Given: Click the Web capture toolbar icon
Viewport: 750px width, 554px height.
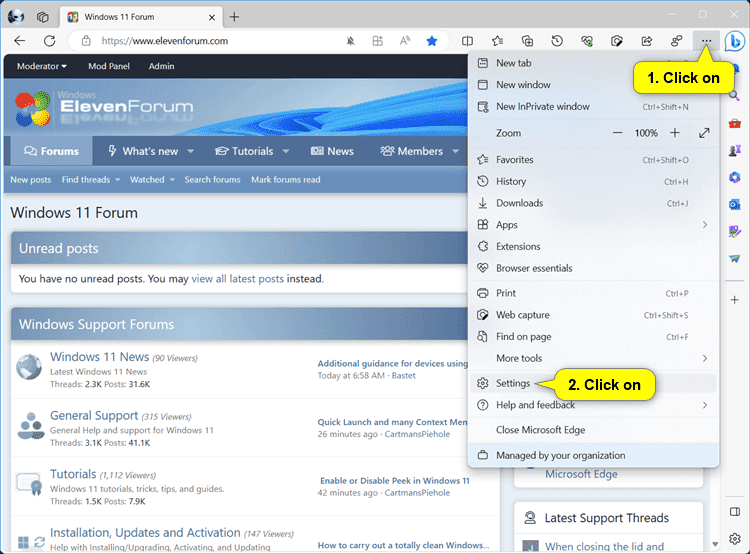Looking at the screenshot, I should [x=617, y=41].
